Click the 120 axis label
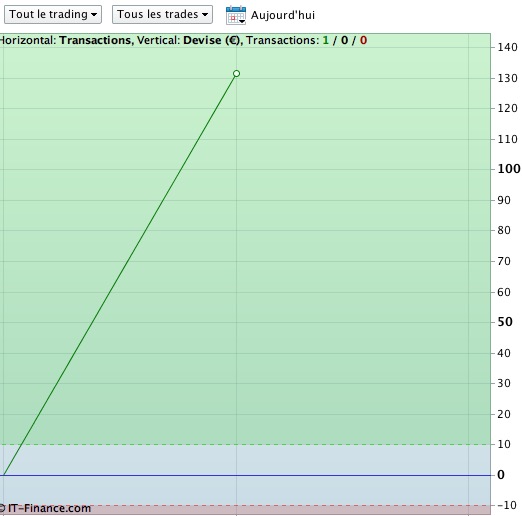The width and height of the screenshot is (522, 516). (x=507, y=108)
